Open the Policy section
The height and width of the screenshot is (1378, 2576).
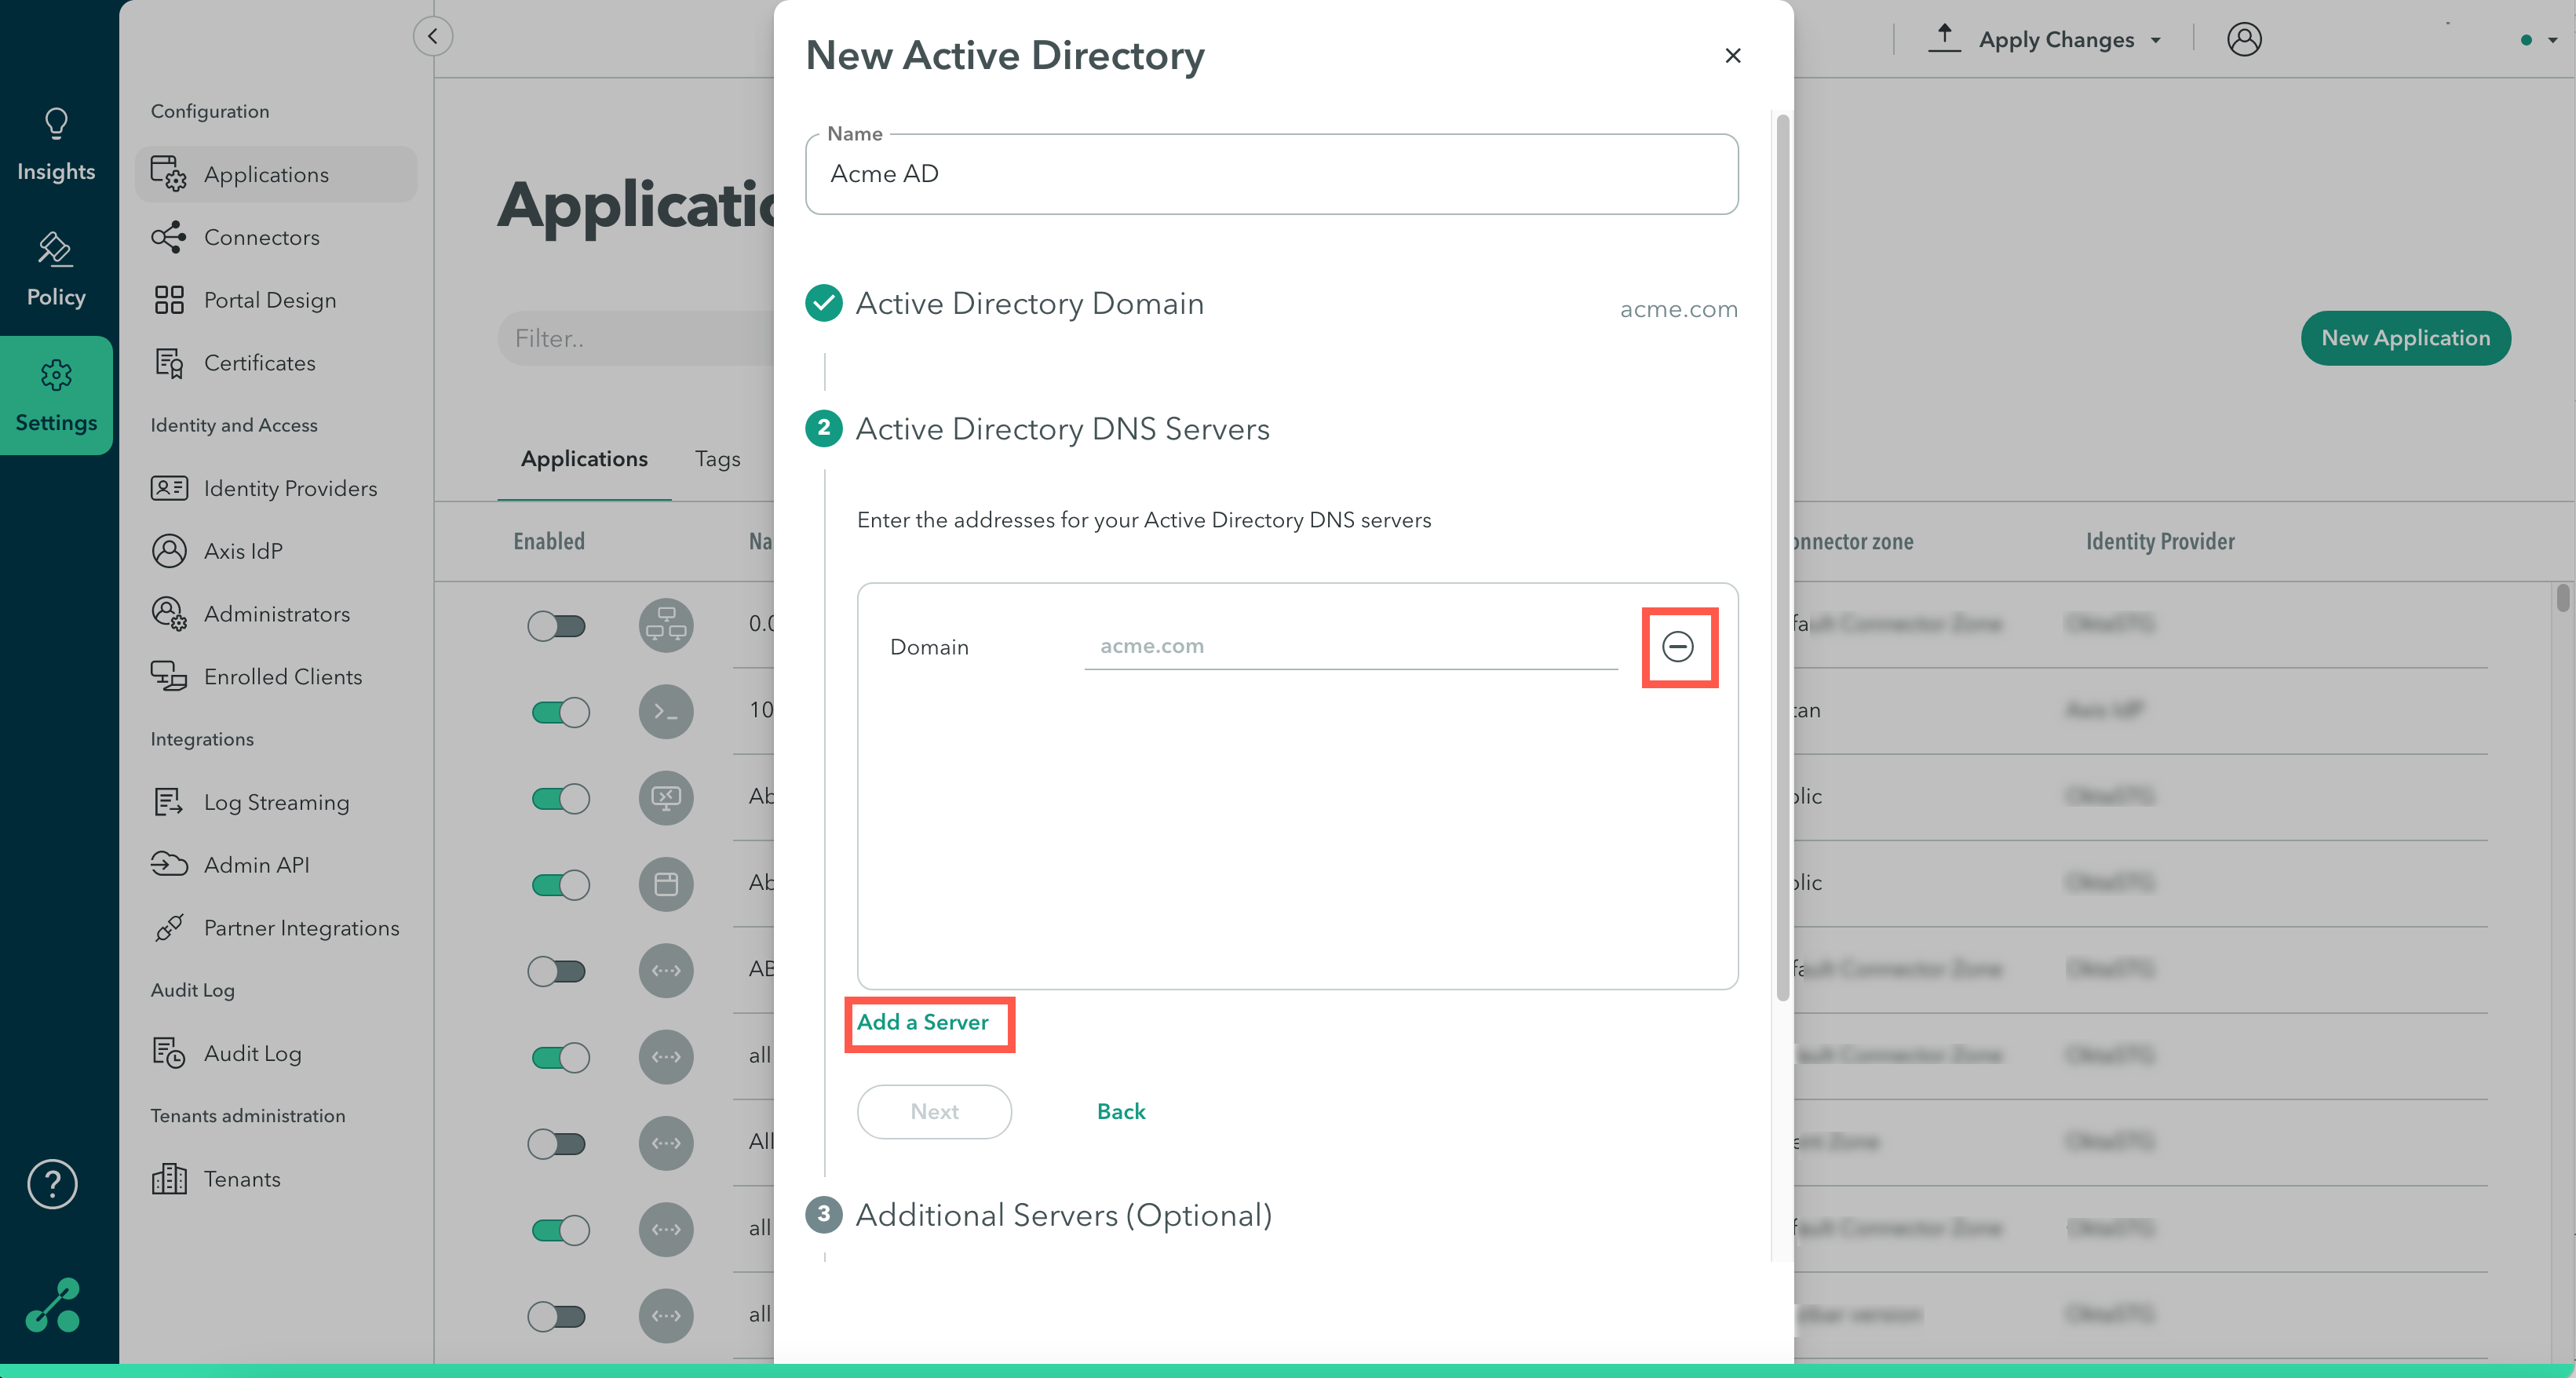pos(56,270)
